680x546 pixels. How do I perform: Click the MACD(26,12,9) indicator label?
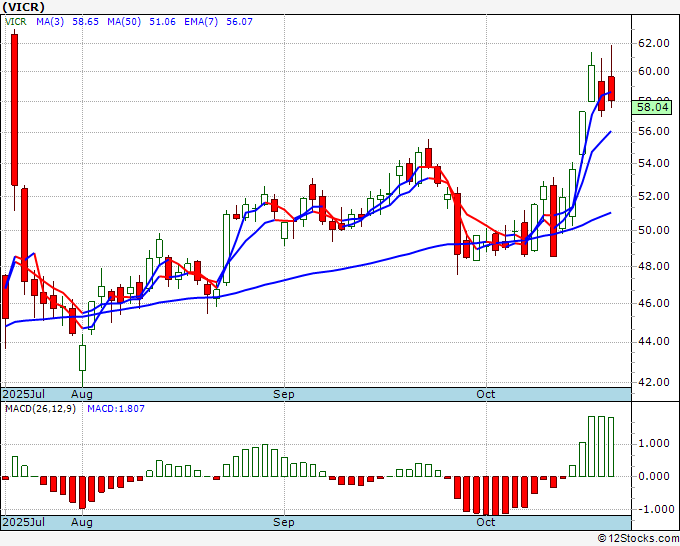(40, 409)
